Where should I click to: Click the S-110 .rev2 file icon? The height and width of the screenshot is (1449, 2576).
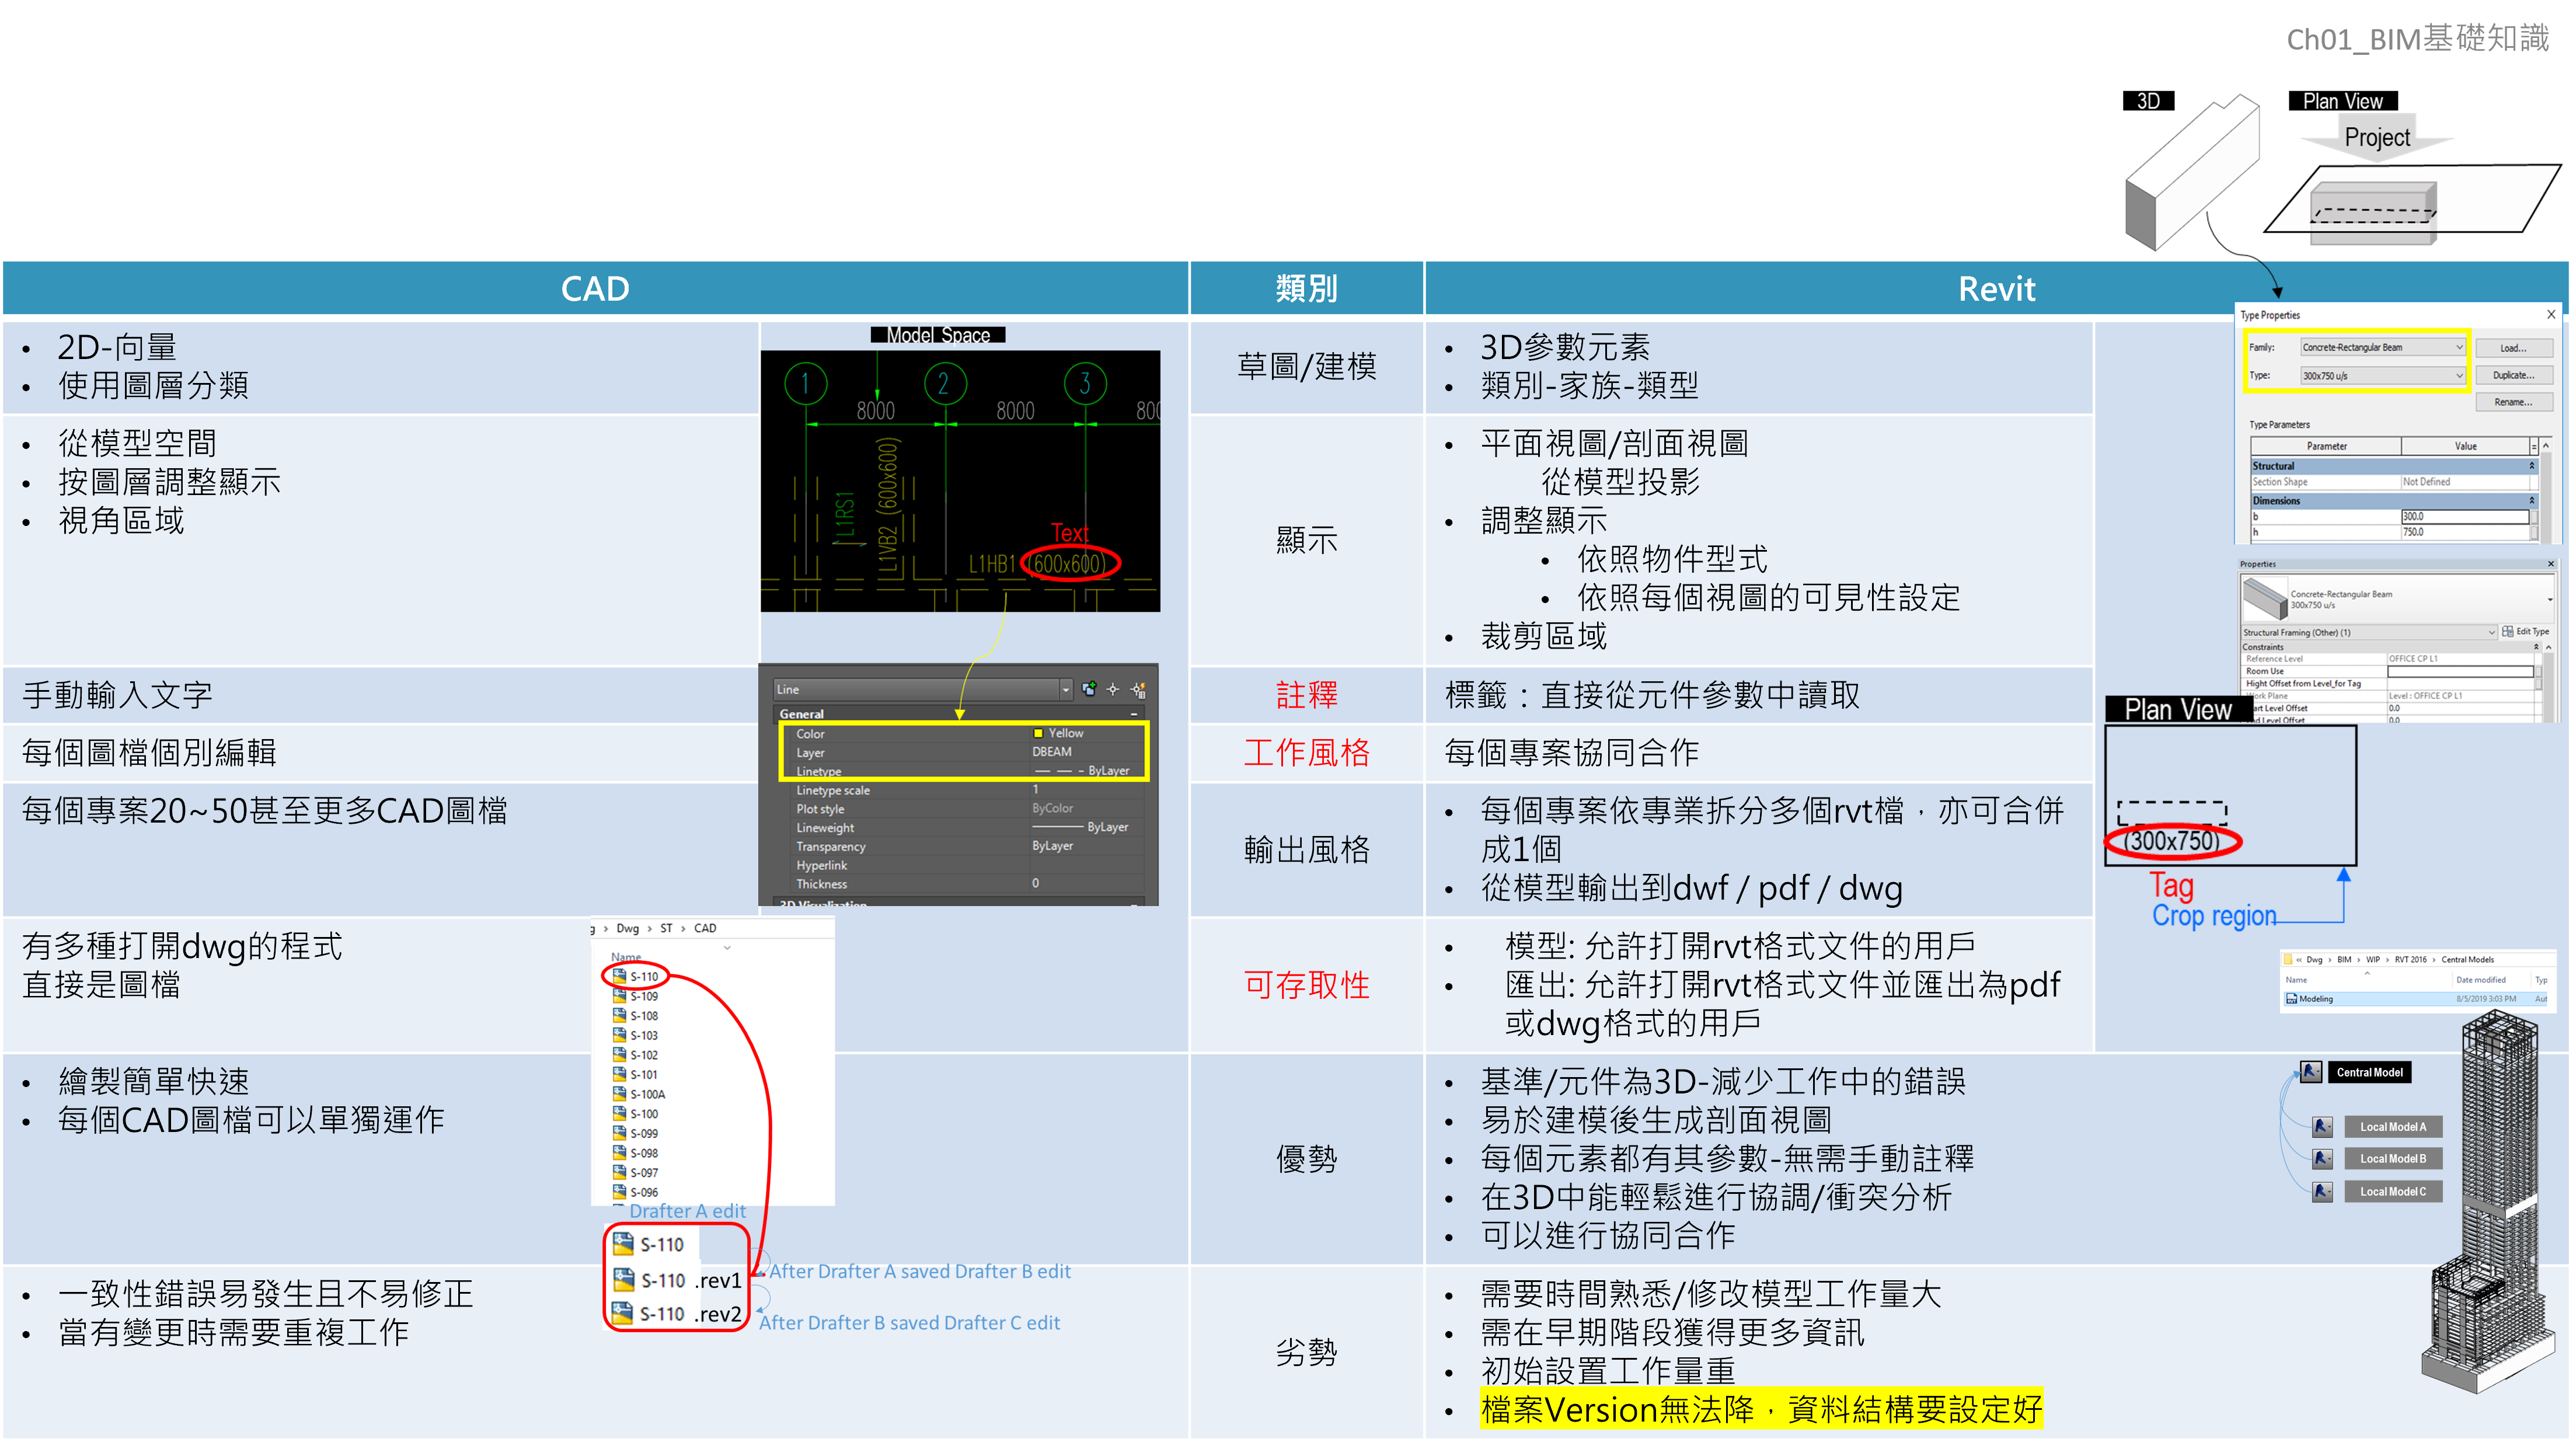[x=623, y=1313]
